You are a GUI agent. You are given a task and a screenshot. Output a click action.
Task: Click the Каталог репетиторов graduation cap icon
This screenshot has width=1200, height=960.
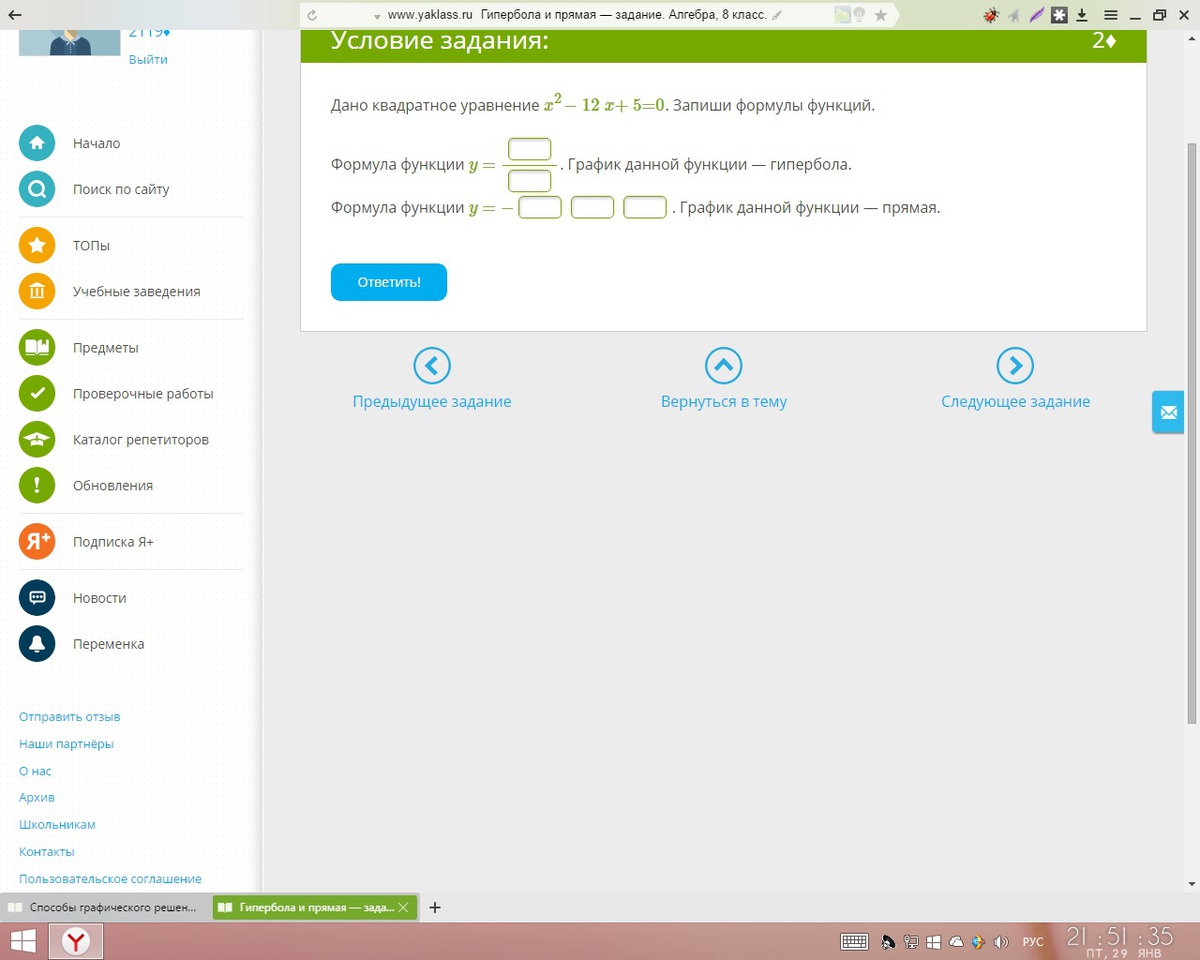37,439
